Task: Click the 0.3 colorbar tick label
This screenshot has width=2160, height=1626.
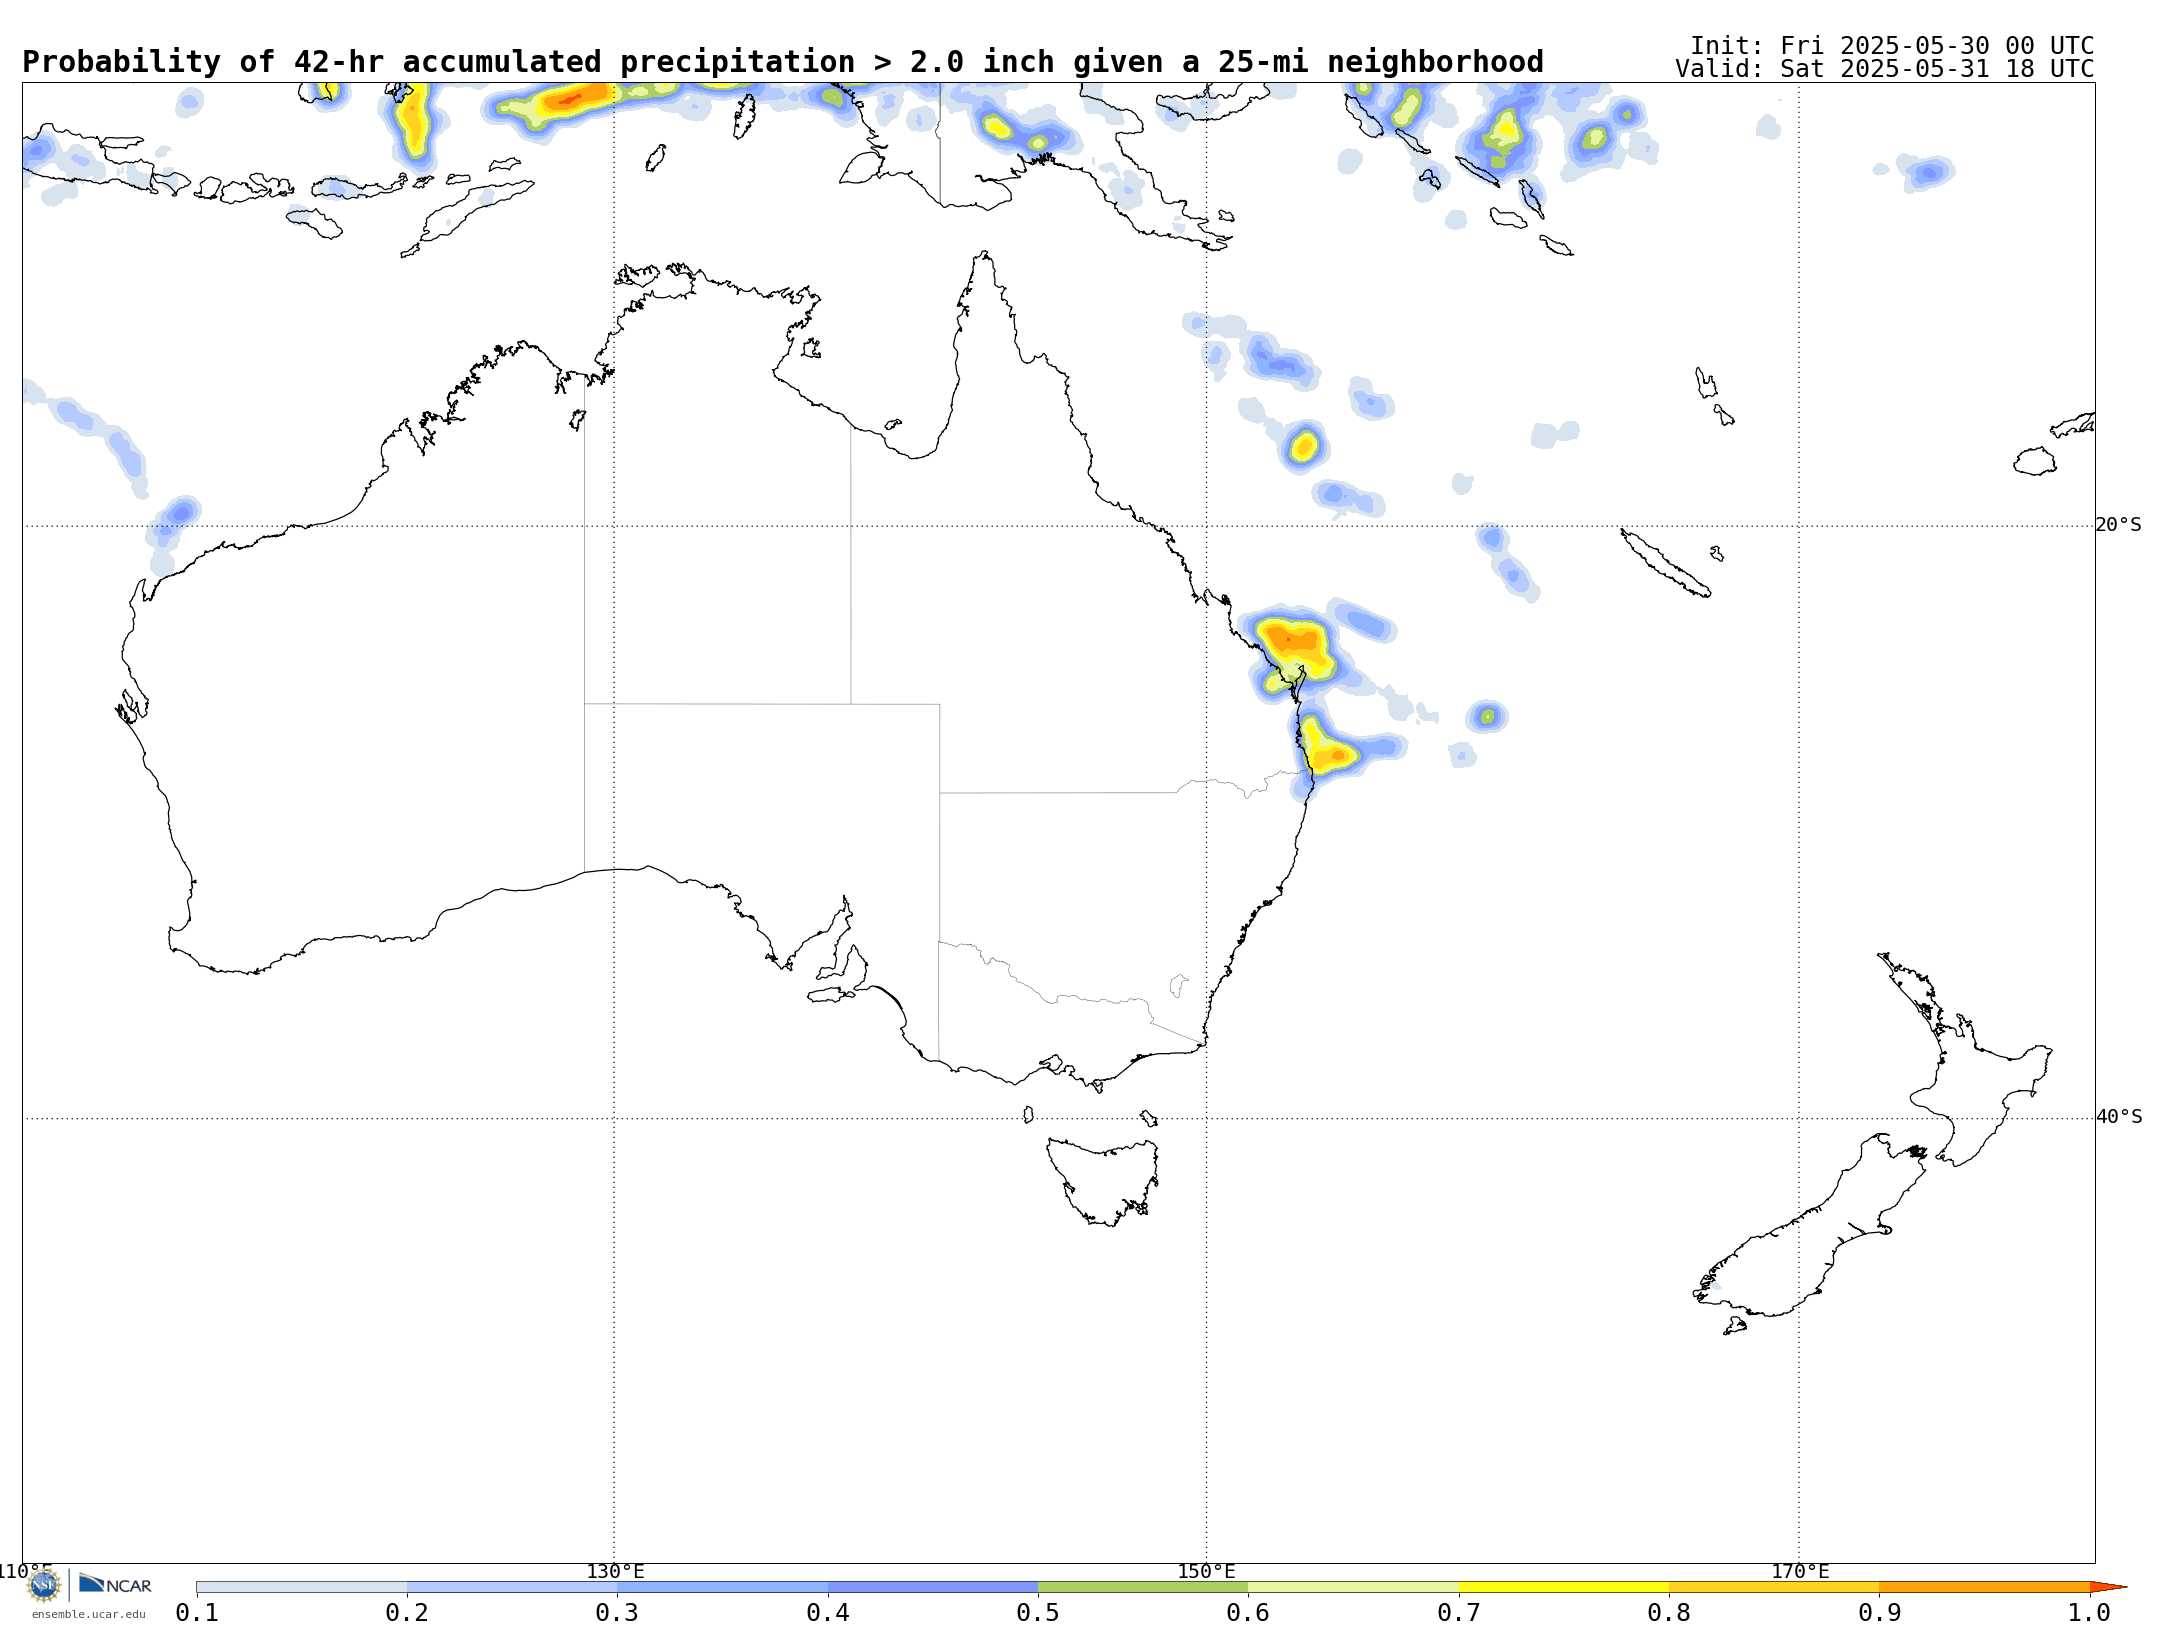Action: pos(617,1612)
